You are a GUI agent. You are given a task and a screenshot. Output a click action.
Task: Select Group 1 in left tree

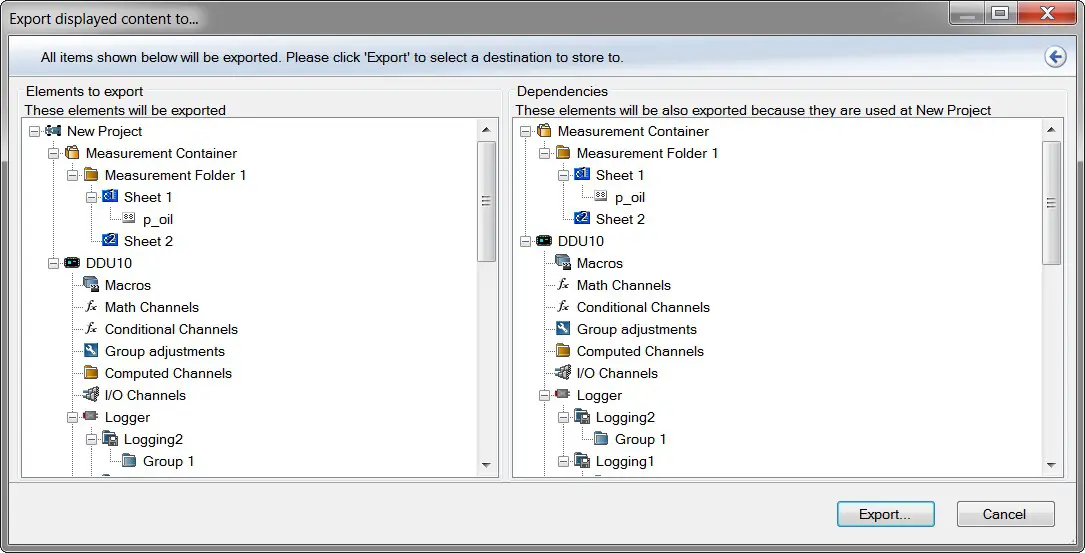click(168, 461)
